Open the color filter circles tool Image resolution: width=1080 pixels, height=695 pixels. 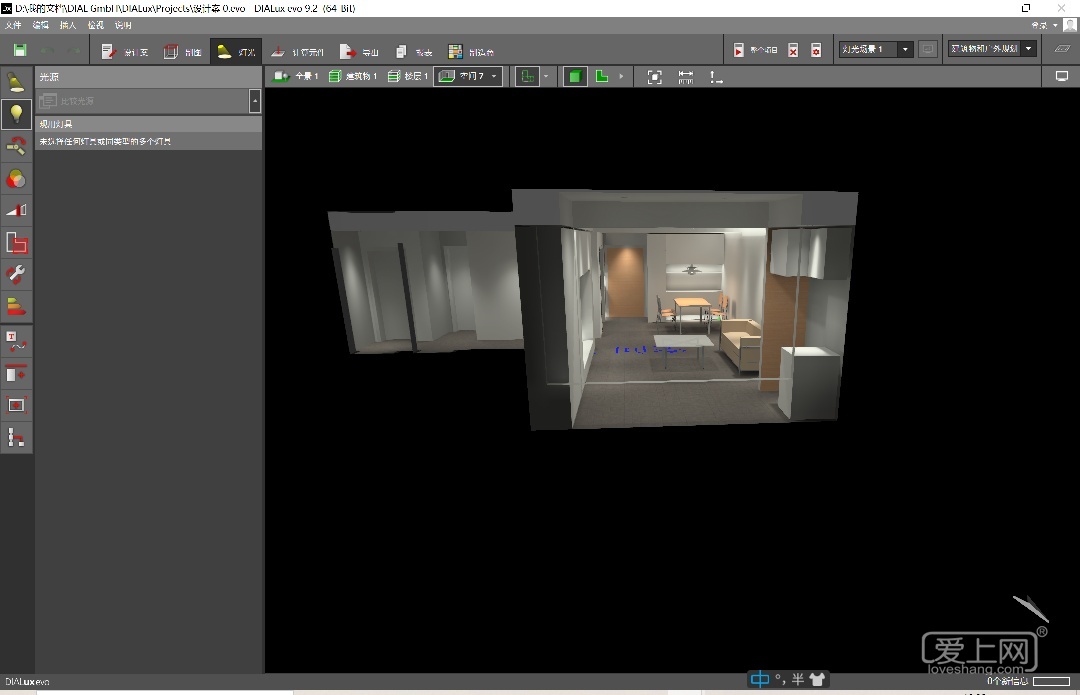pyautogui.click(x=16, y=179)
